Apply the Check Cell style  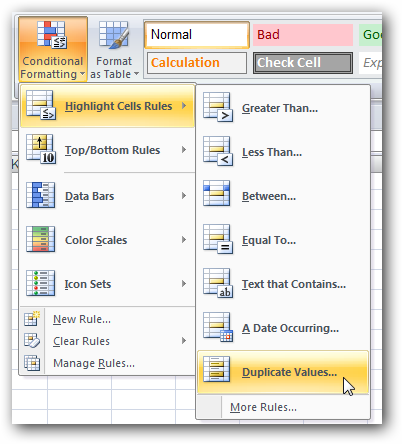coord(303,63)
